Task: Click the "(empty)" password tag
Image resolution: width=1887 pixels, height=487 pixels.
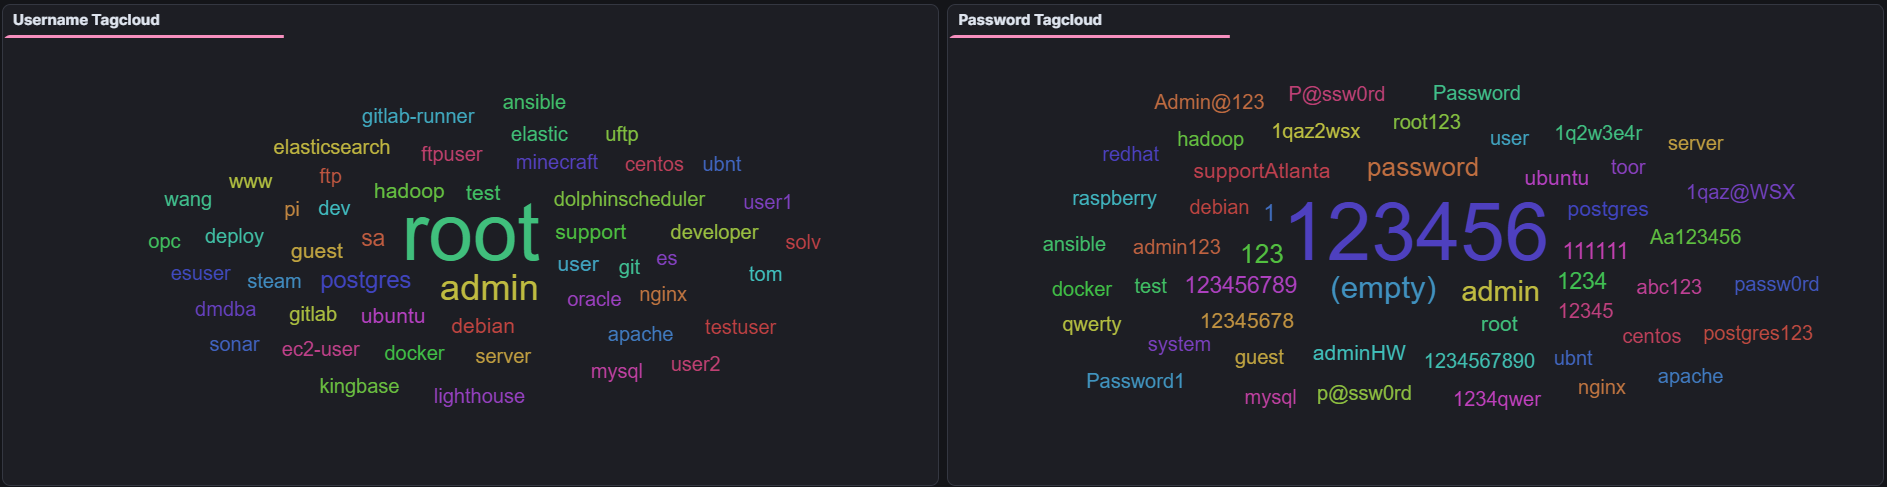Action: [1382, 288]
